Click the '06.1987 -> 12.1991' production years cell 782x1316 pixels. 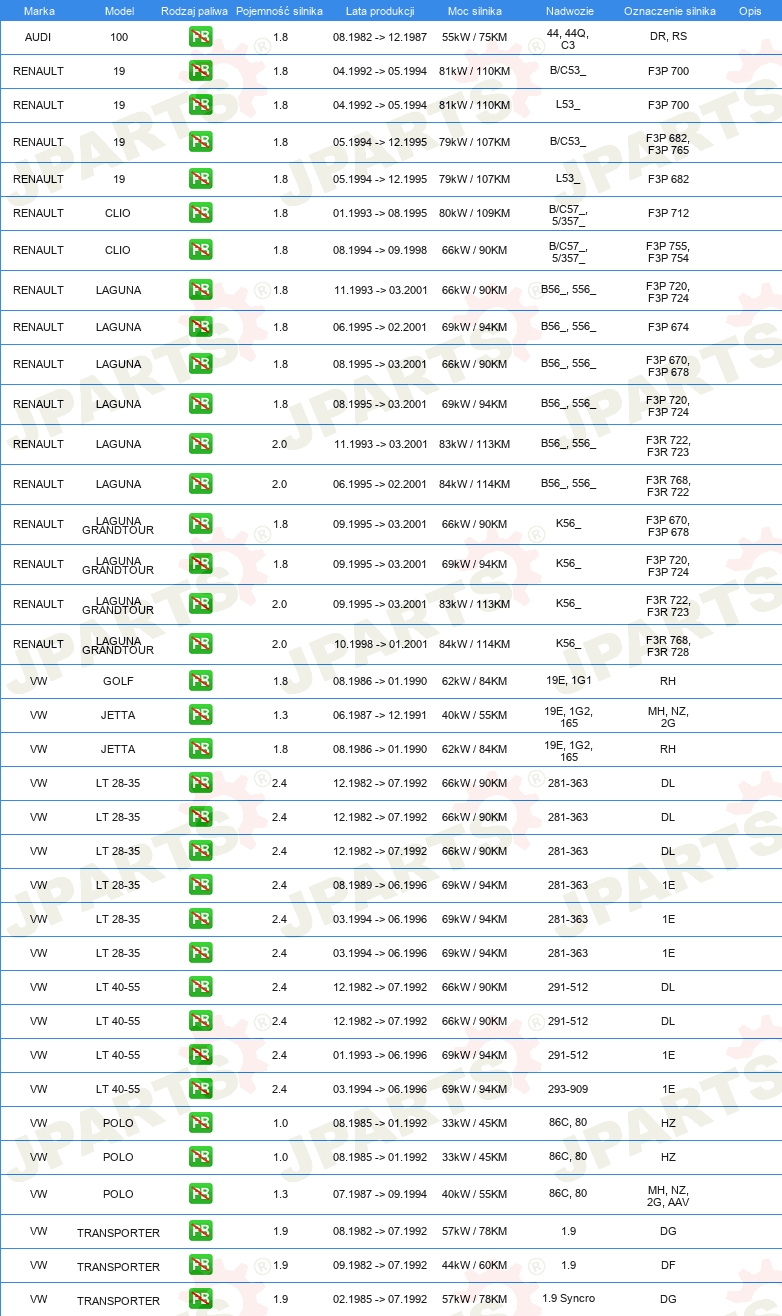click(x=380, y=715)
